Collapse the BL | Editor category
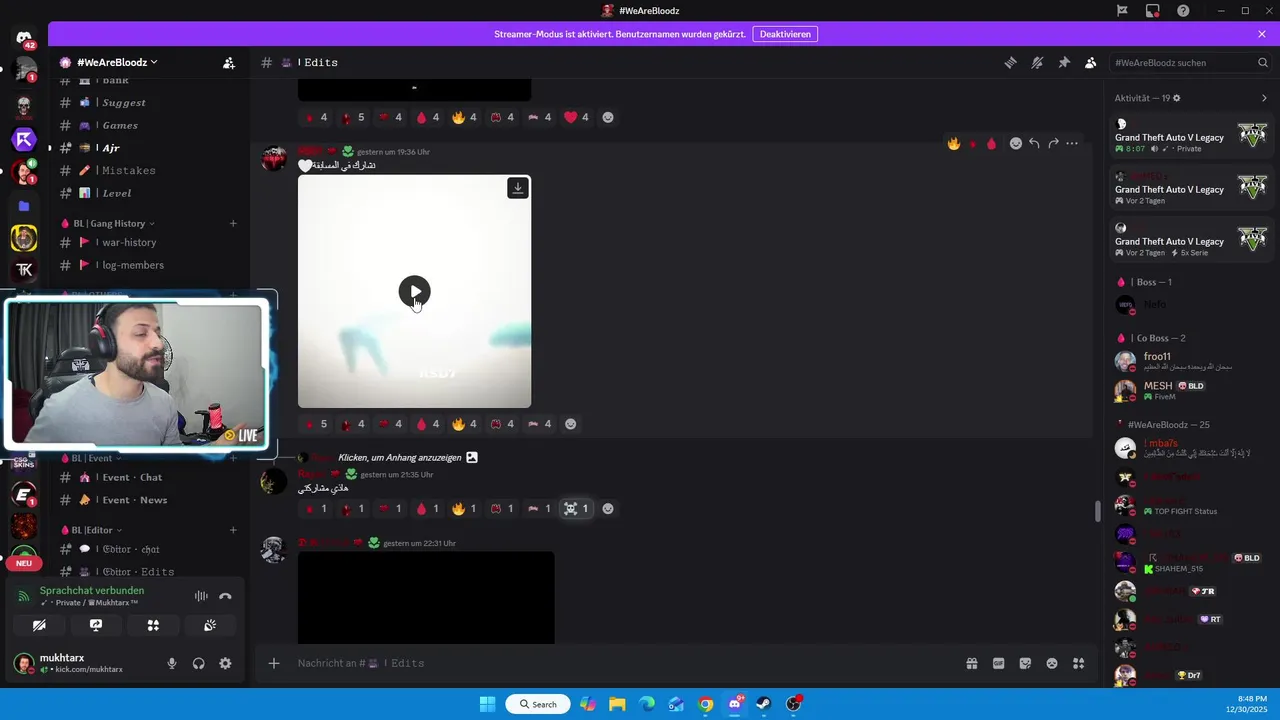The image size is (1280, 720). pos(91,530)
